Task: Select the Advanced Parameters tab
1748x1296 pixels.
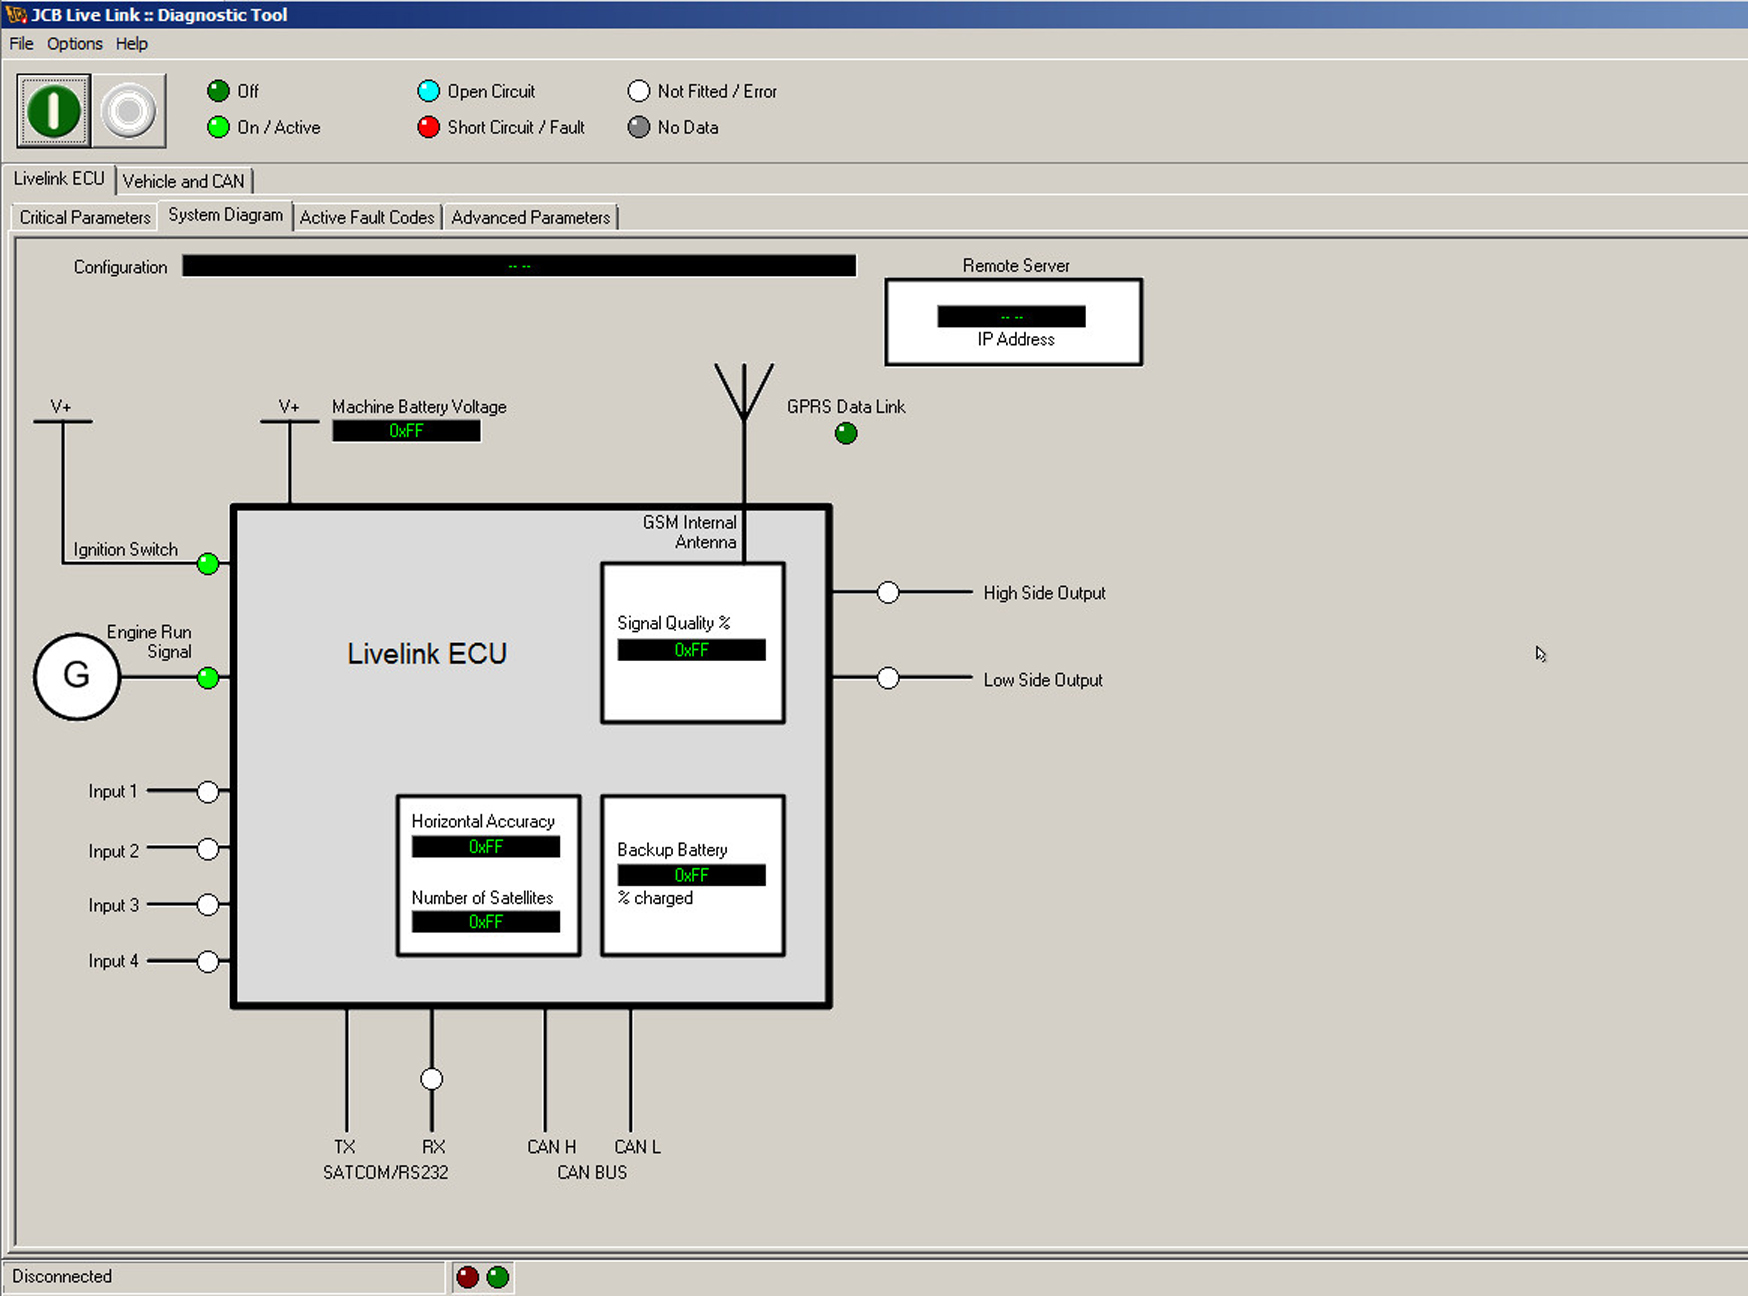Action: pyautogui.click(x=530, y=217)
